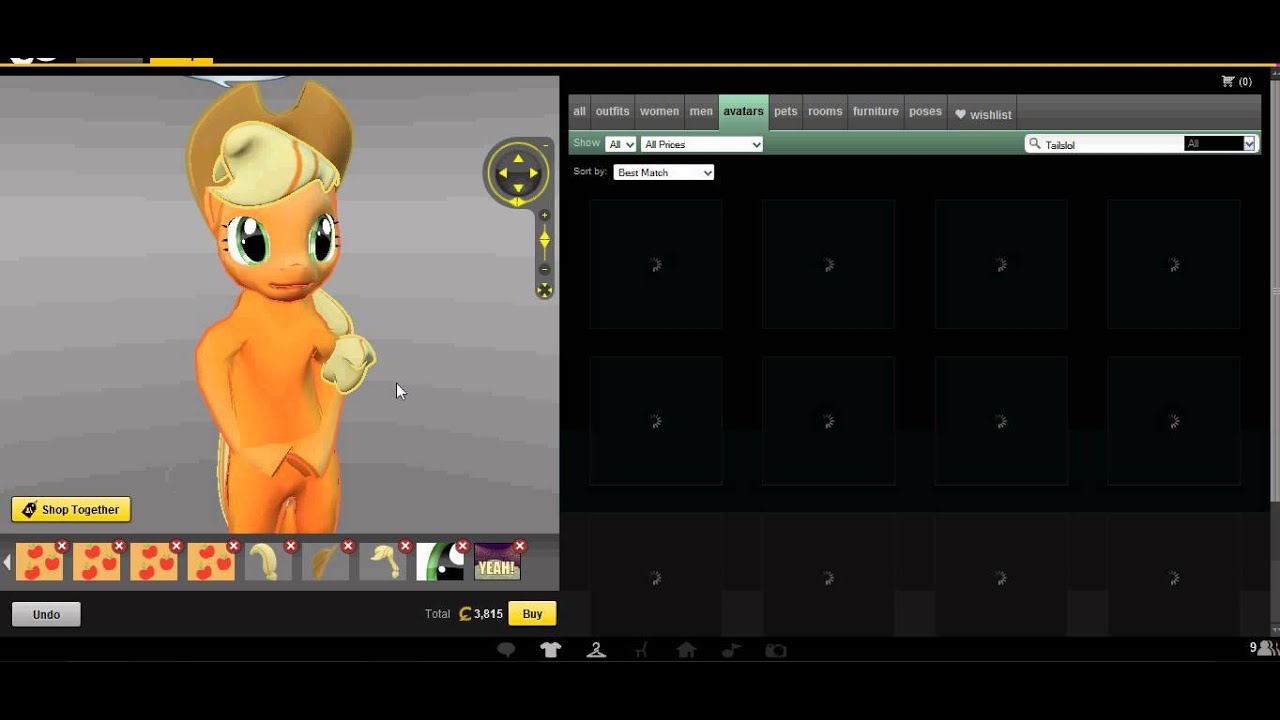Zoom out with the minus button

(545, 270)
